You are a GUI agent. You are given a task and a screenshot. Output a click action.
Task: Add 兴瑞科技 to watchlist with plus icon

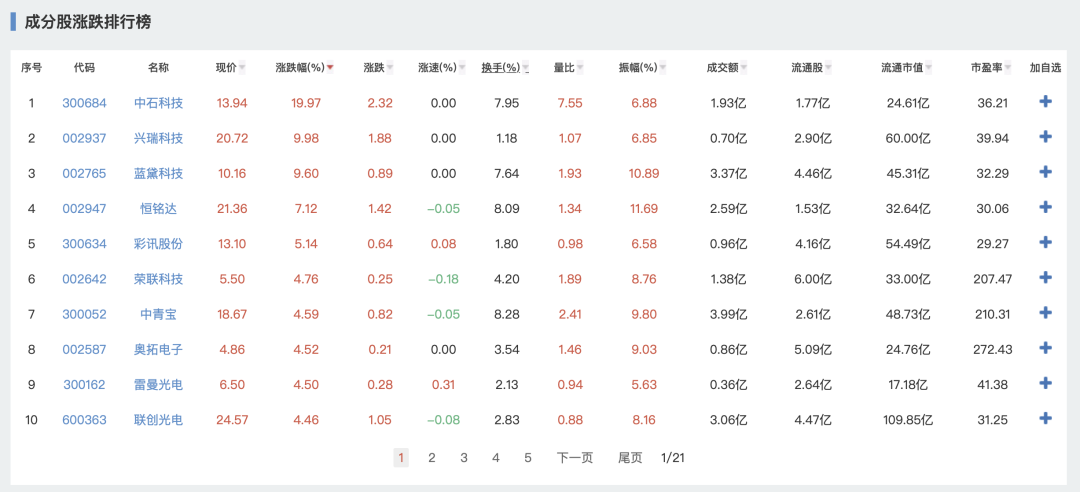(1046, 137)
